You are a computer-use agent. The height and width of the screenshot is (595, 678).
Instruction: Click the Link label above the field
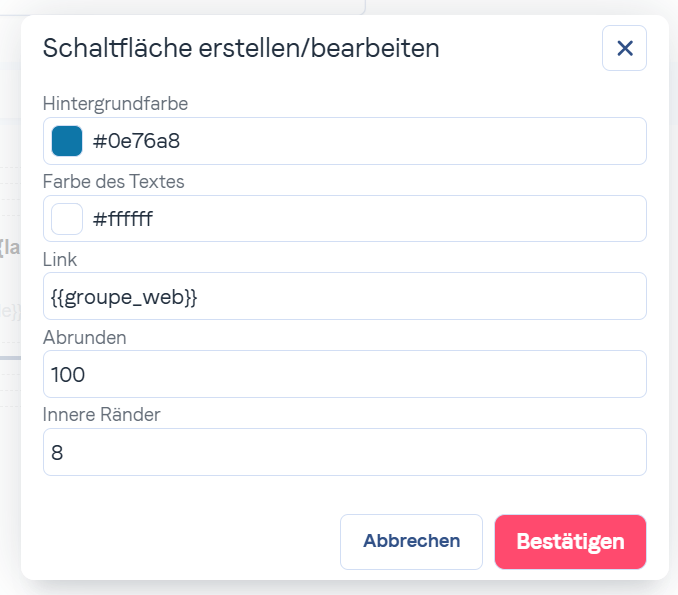tap(60, 259)
